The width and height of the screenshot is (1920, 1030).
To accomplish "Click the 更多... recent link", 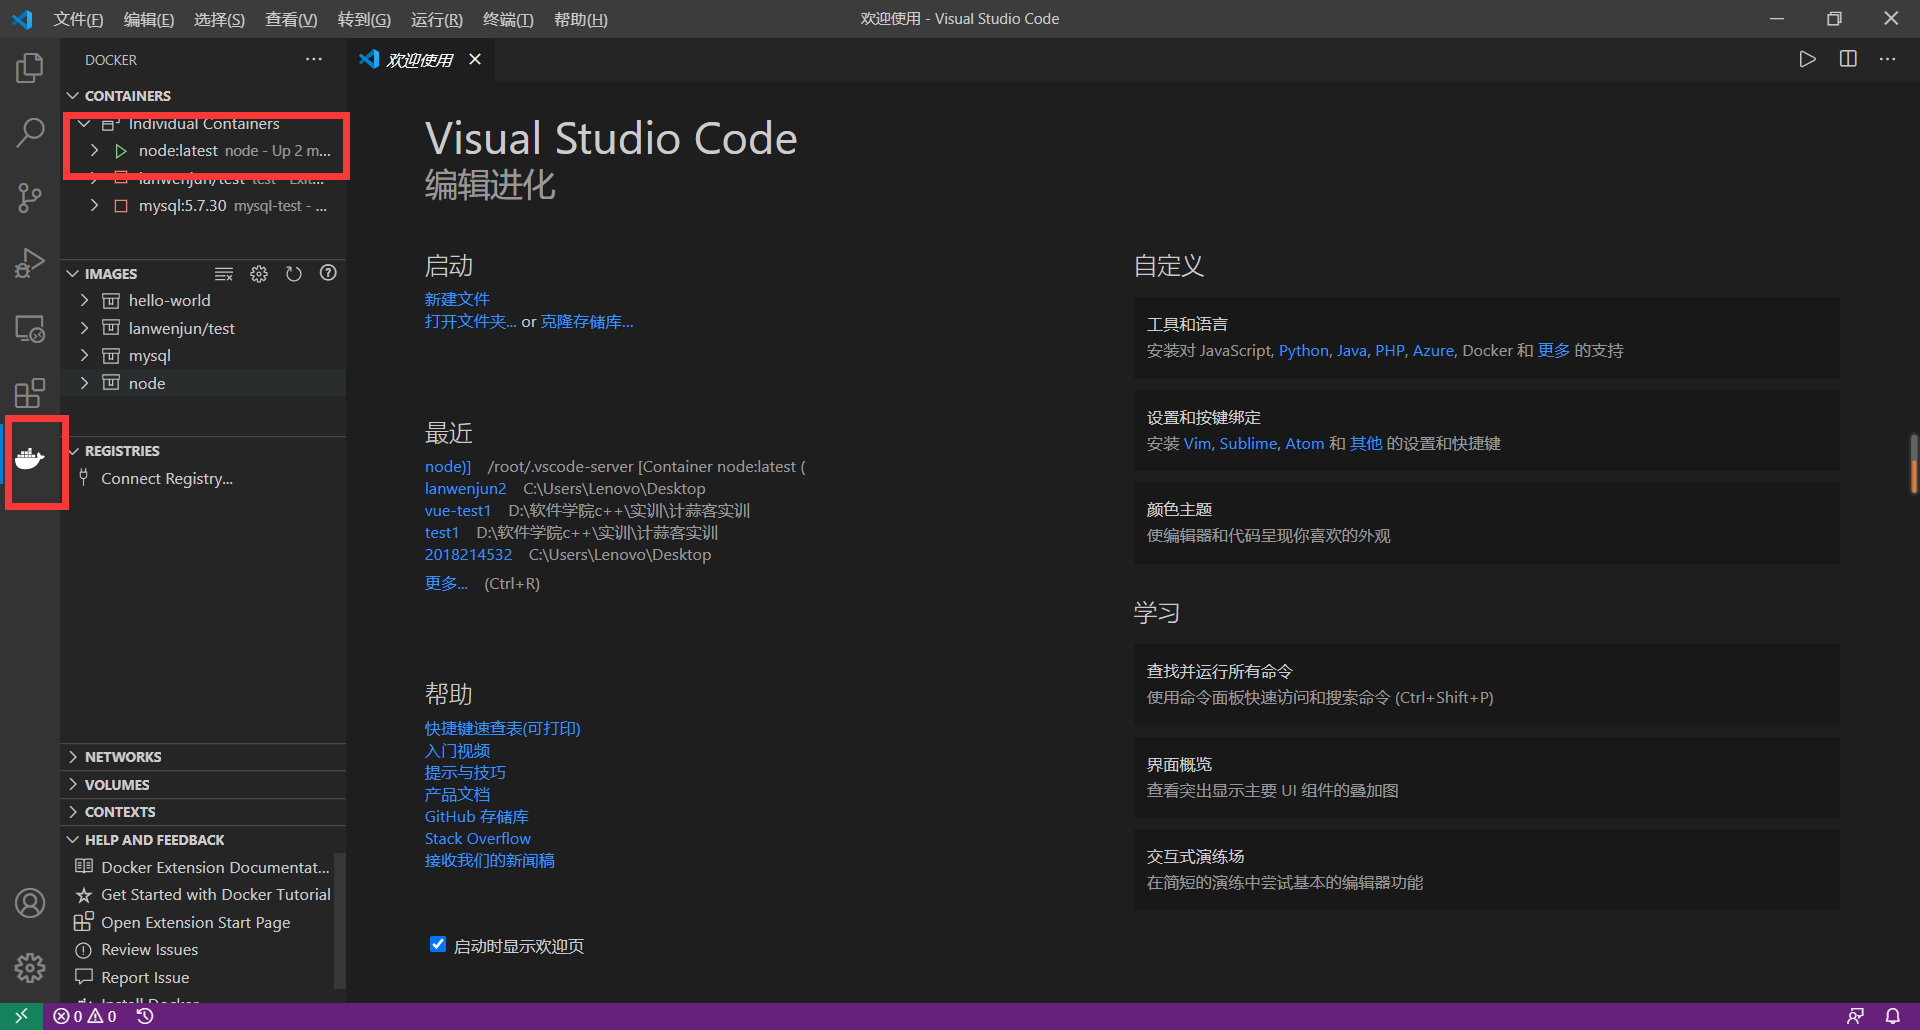I will coord(446,583).
